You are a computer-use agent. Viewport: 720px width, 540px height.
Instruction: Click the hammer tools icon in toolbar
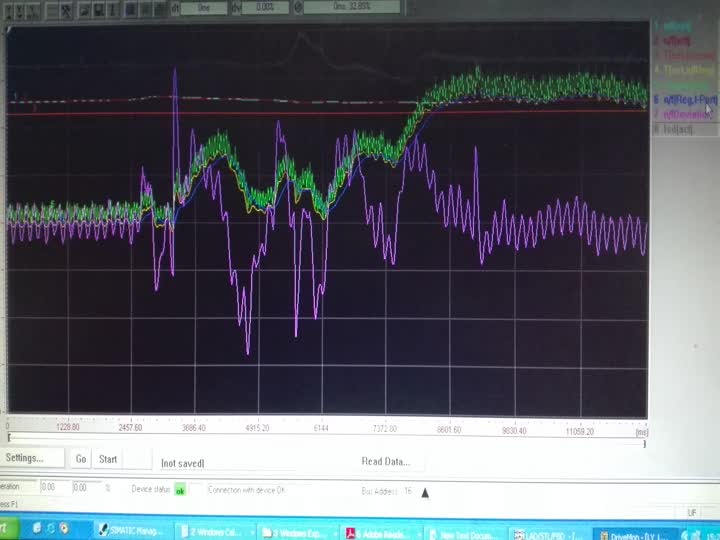point(66,10)
